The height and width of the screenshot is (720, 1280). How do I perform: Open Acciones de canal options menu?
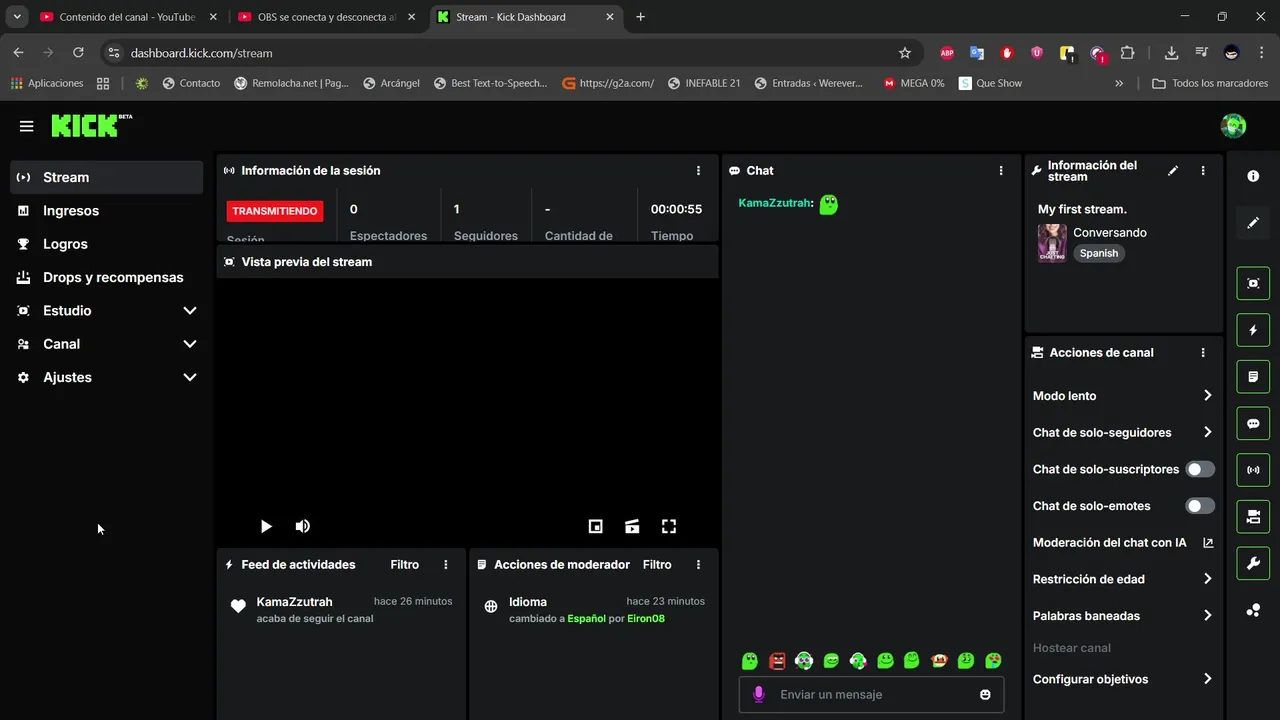pyautogui.click(x=1203, y=353)
